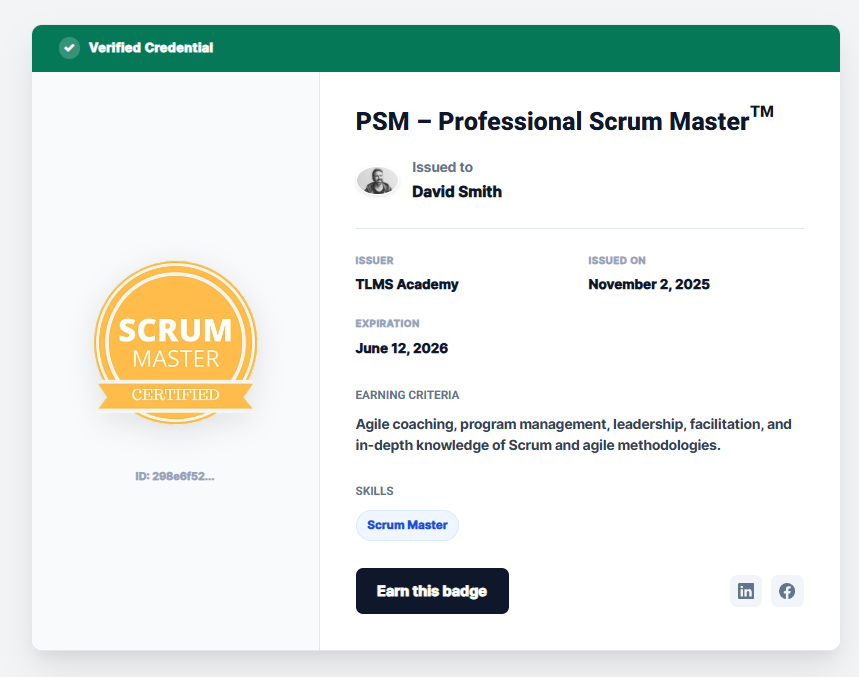859x677 pixels.
Task: Click the EARNING CRITERIA heading
Action: pos(407,395)
